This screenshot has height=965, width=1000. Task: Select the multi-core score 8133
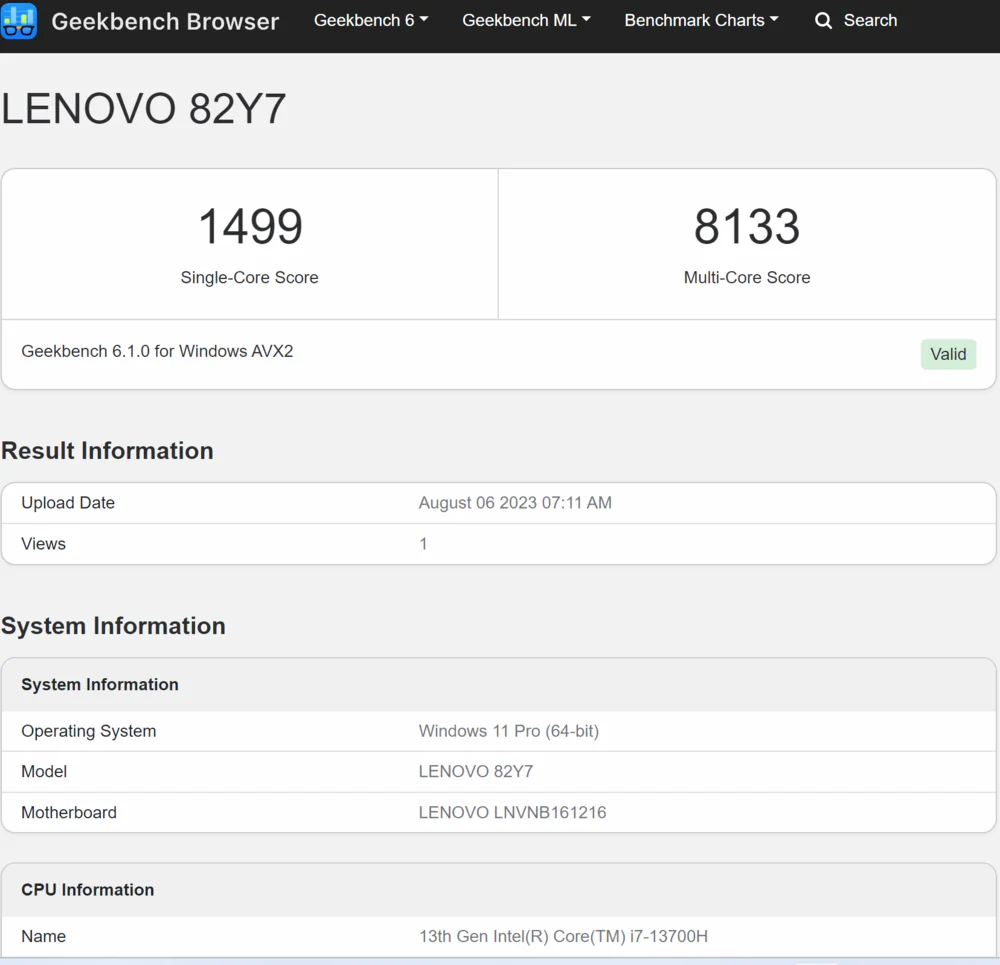click(x=747, y=226)
